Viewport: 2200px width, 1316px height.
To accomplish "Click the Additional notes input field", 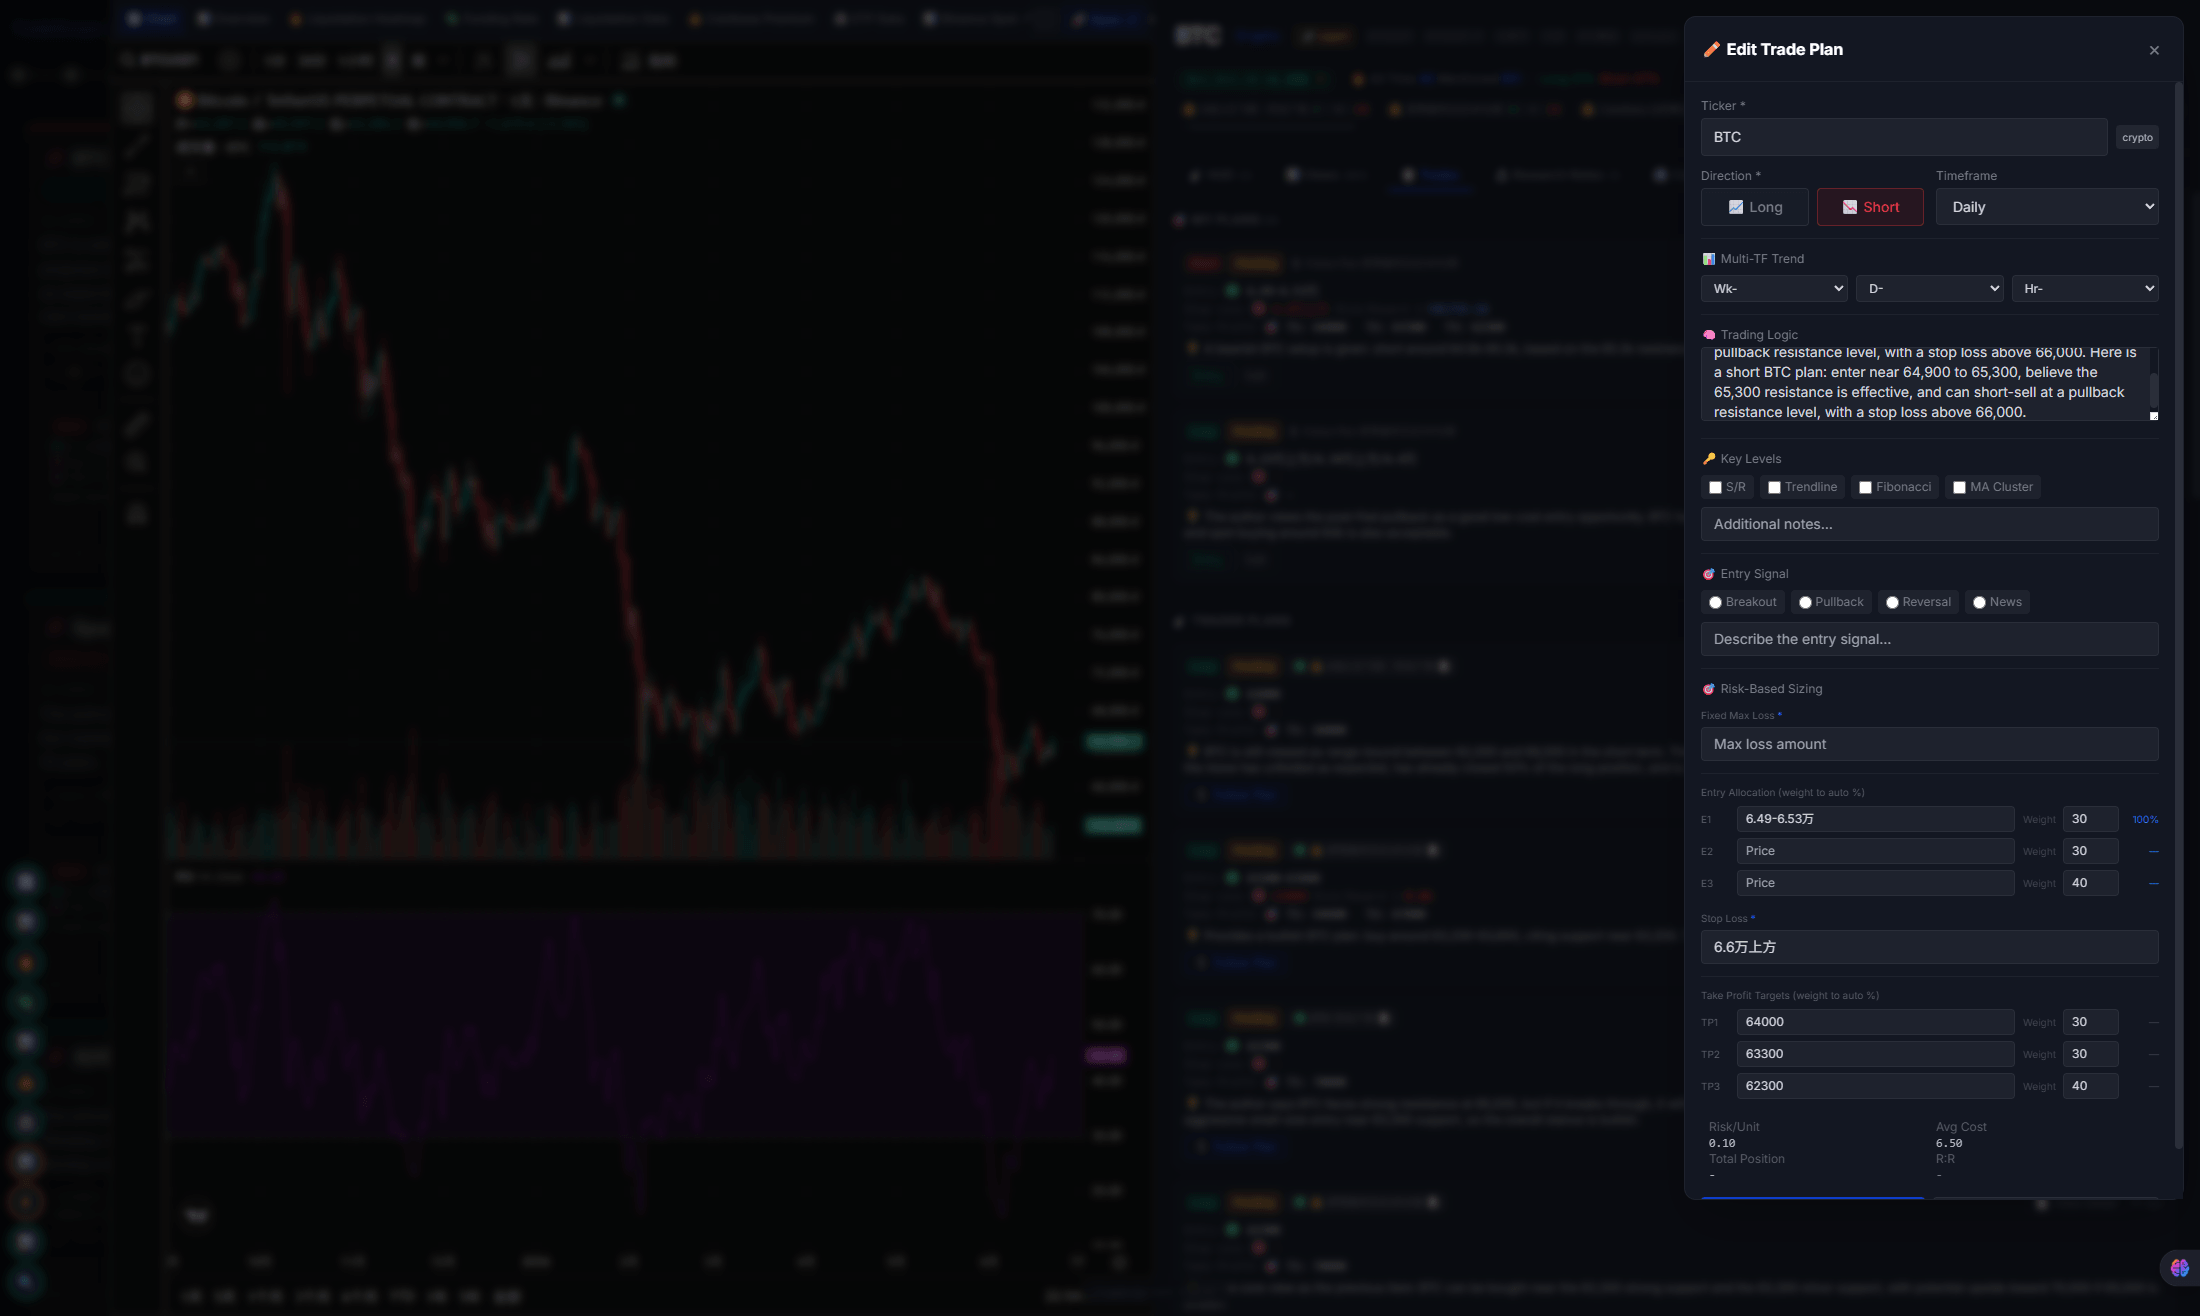I will (x=1929, y=524).
